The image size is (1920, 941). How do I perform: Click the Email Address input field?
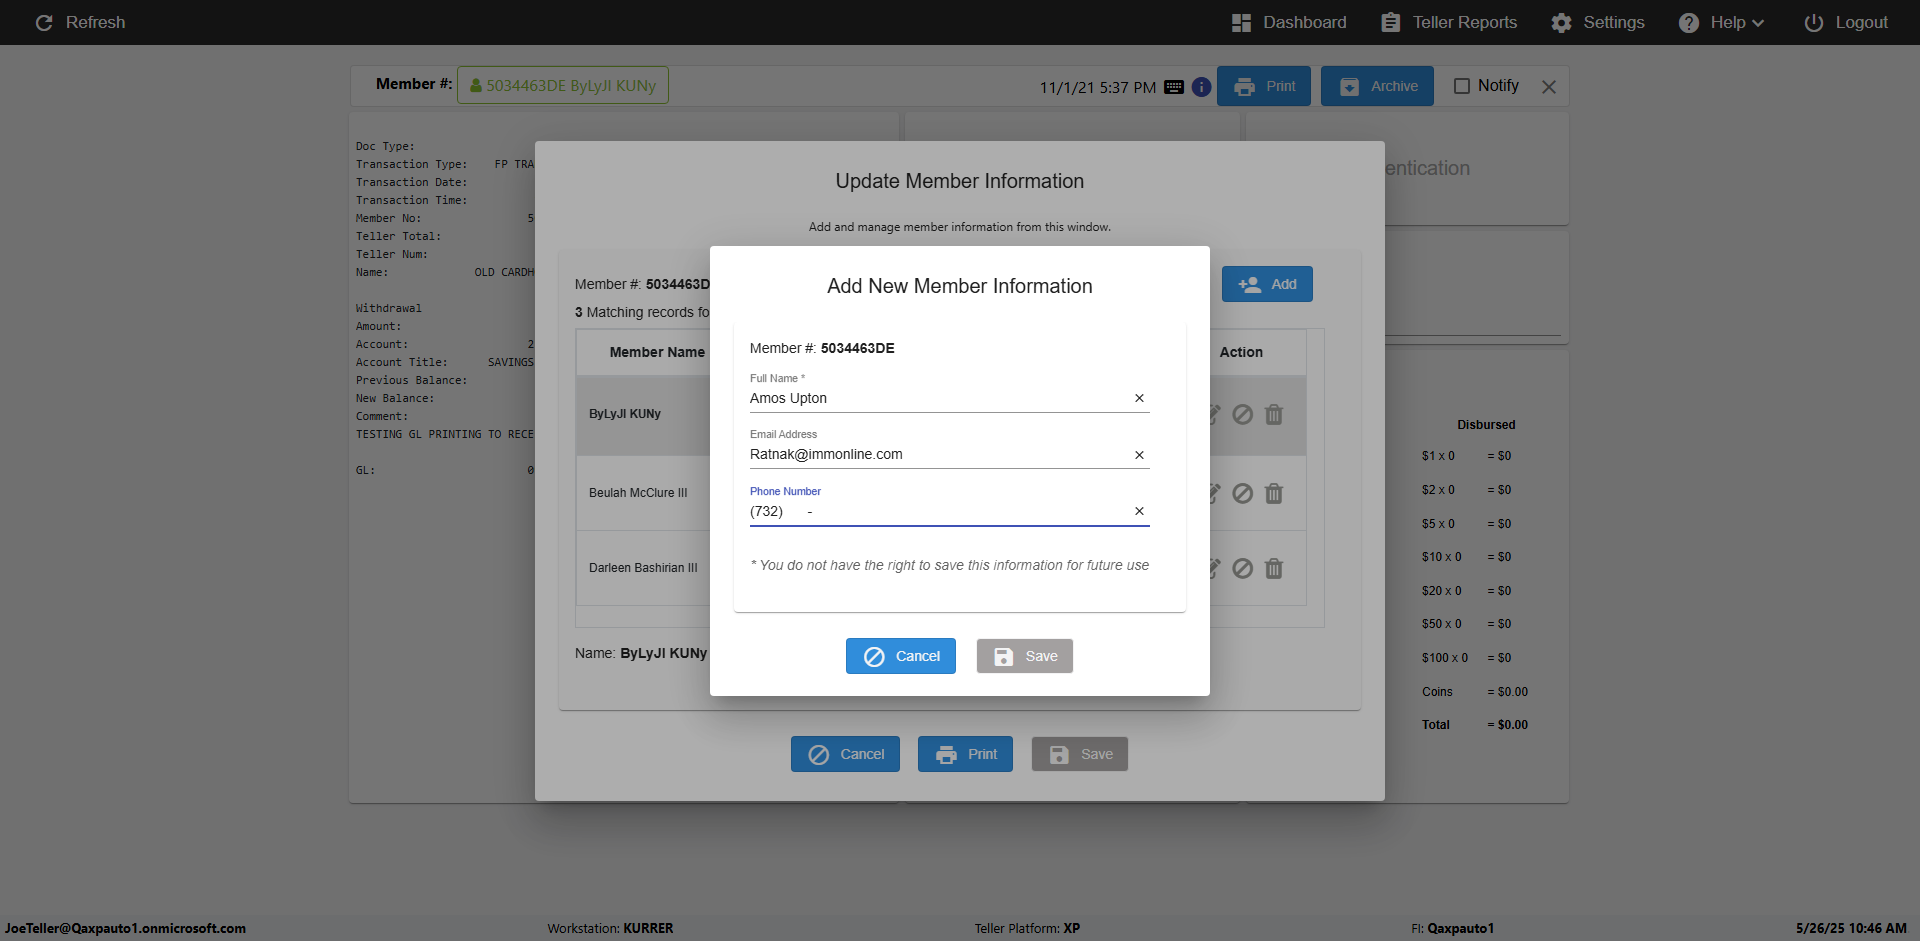click(x=938, y=454)
